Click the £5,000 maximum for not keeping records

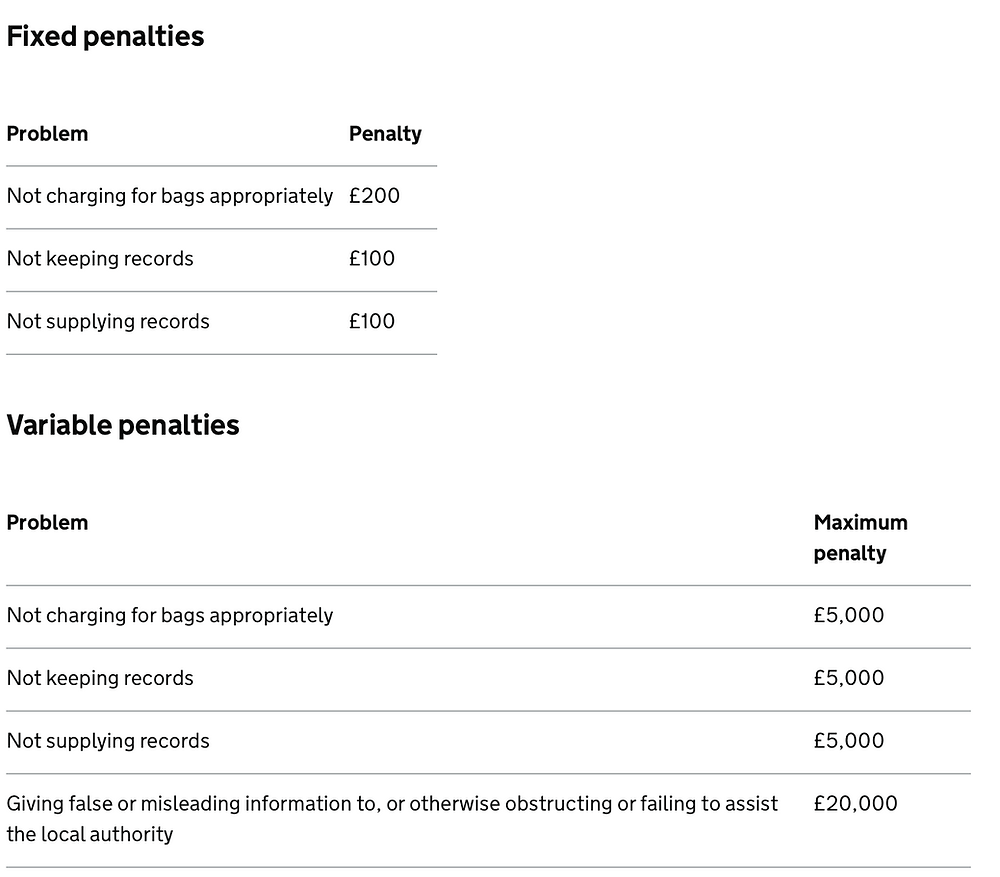point(849,678)
